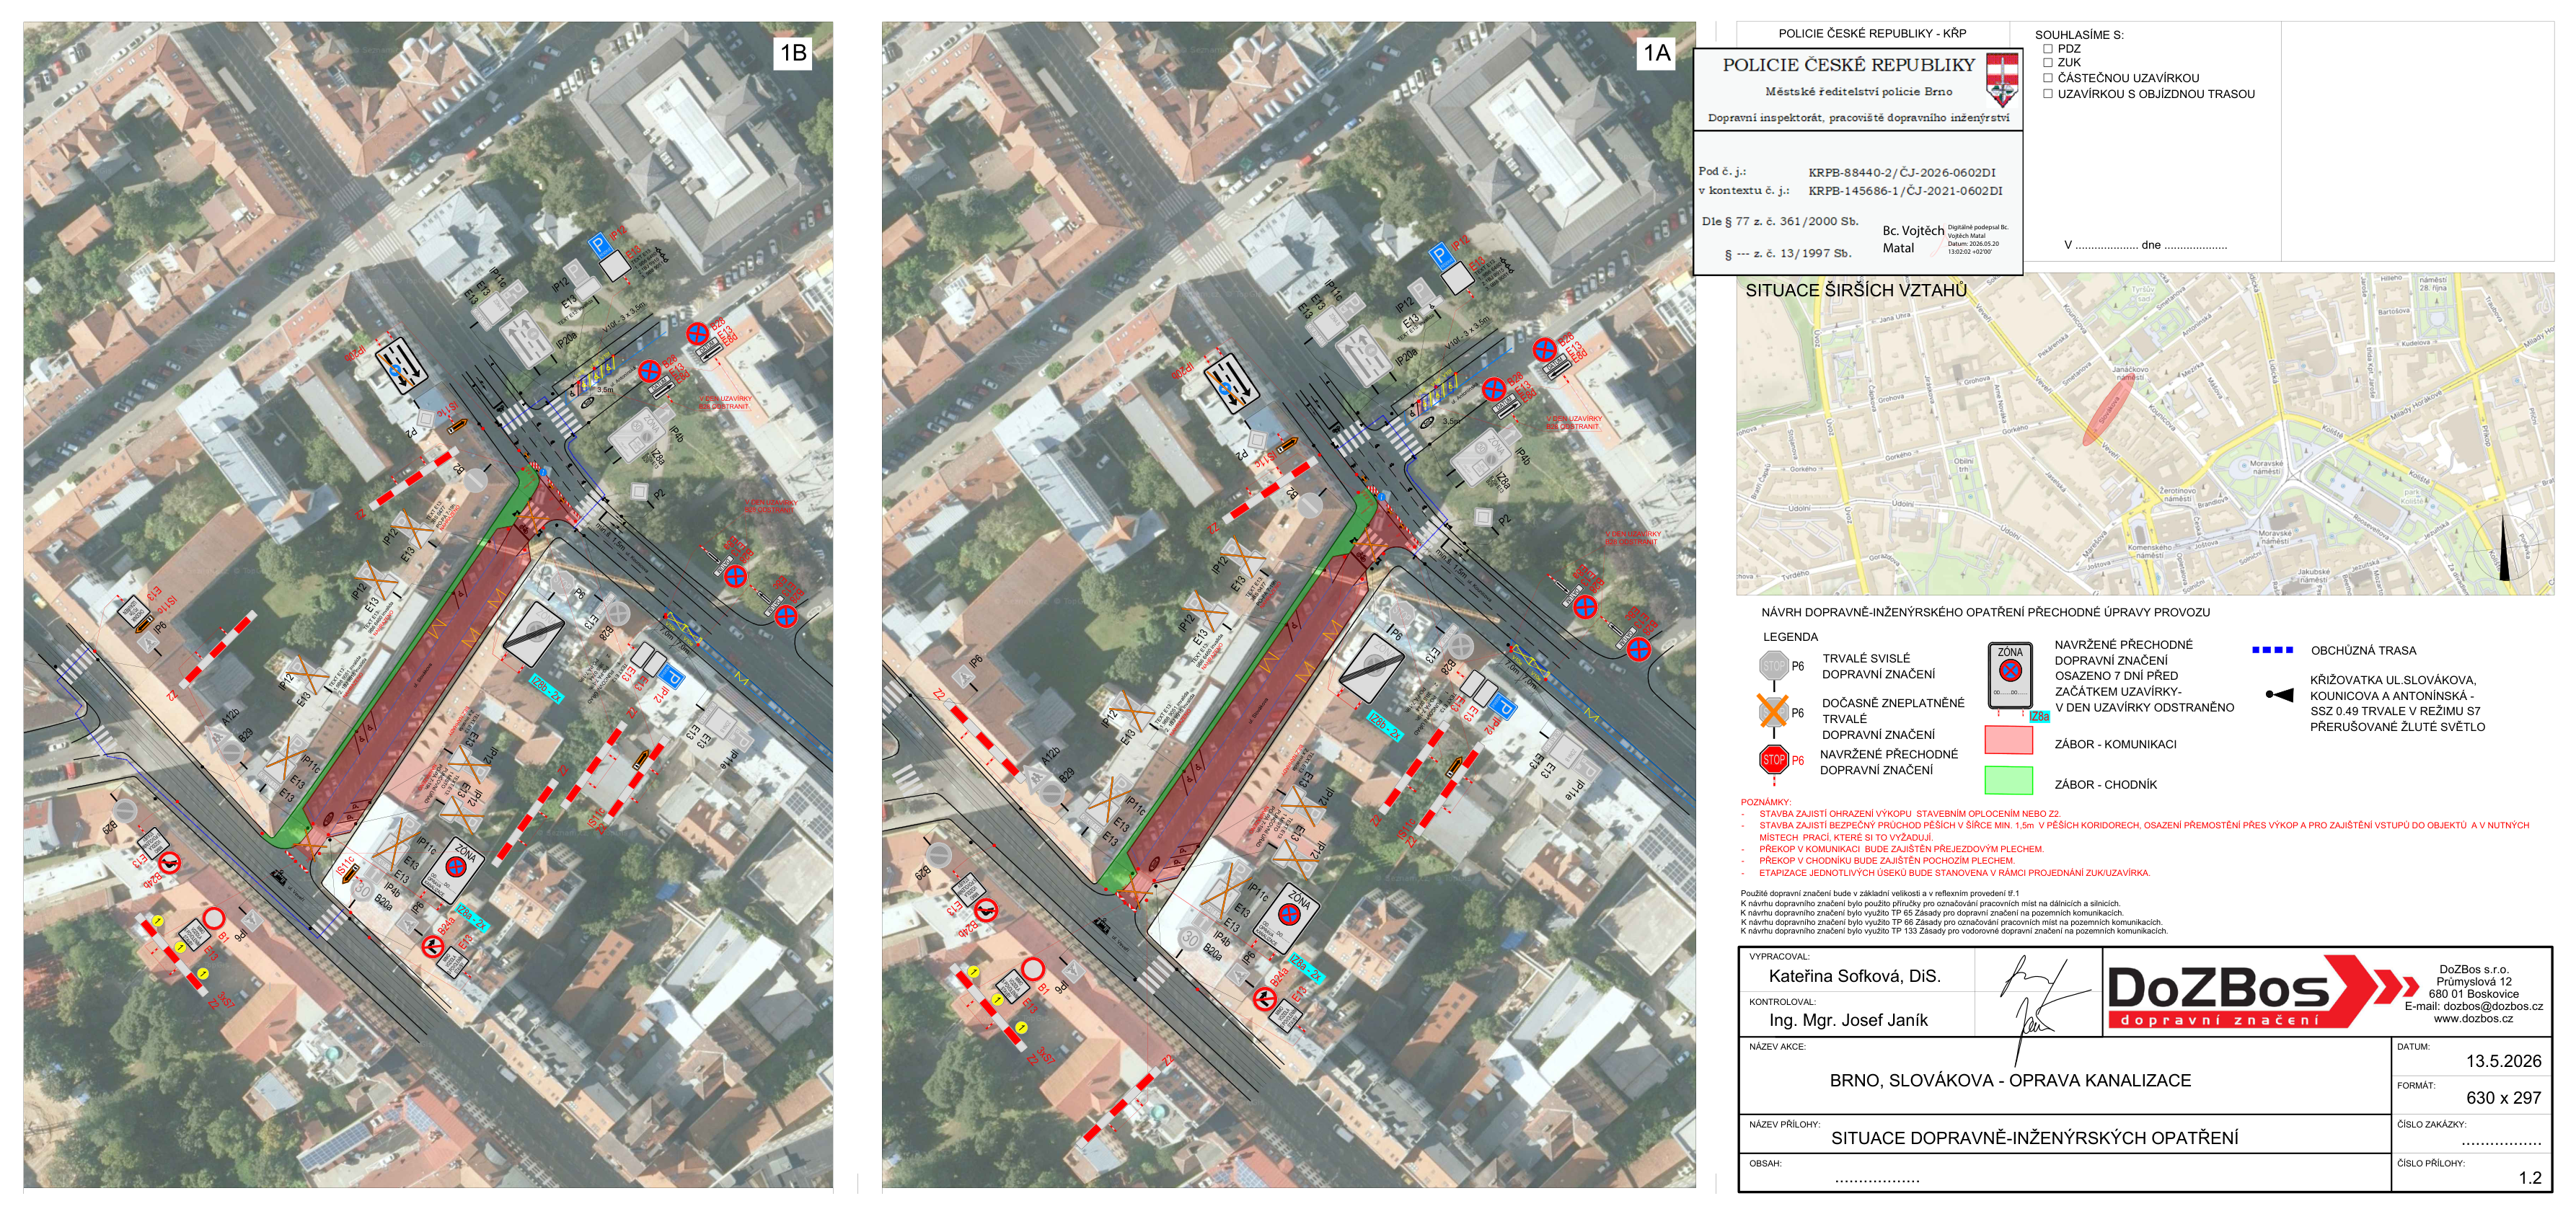Click the 'SOUHLASÍME S:' heading
This screenshot has width=2576, height=1214.
tap(2079, 34)
